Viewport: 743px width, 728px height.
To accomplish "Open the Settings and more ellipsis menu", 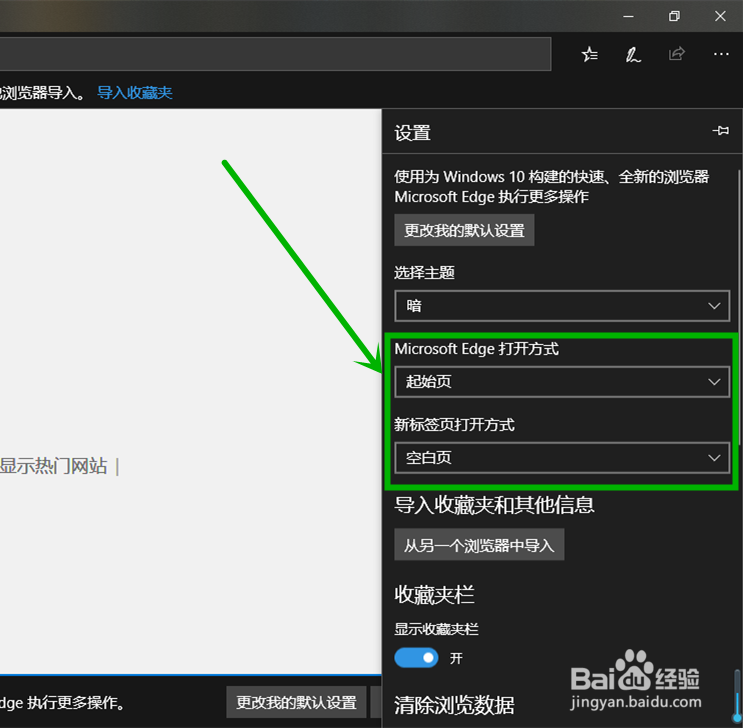I will point(721,55).
